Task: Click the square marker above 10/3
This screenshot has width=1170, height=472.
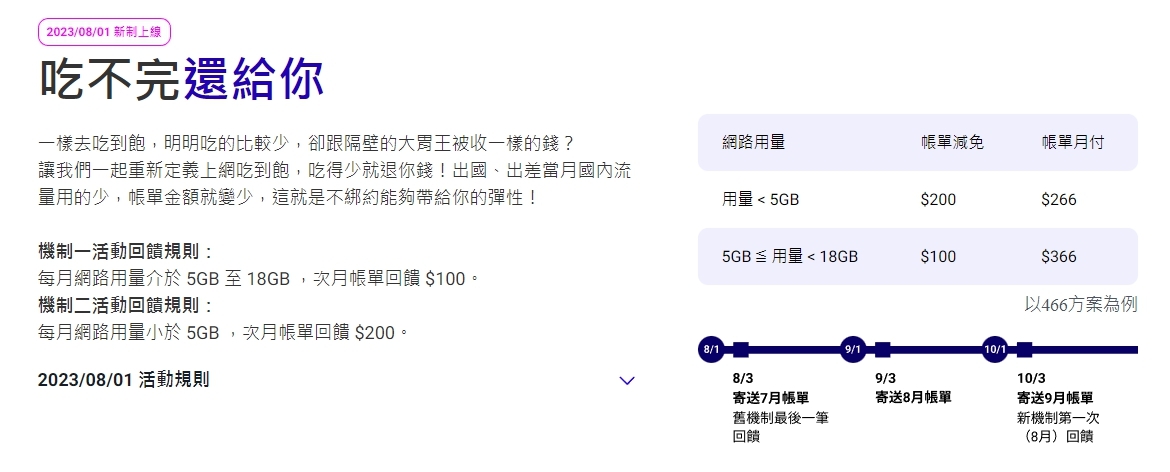Action: pos(1026,350)
